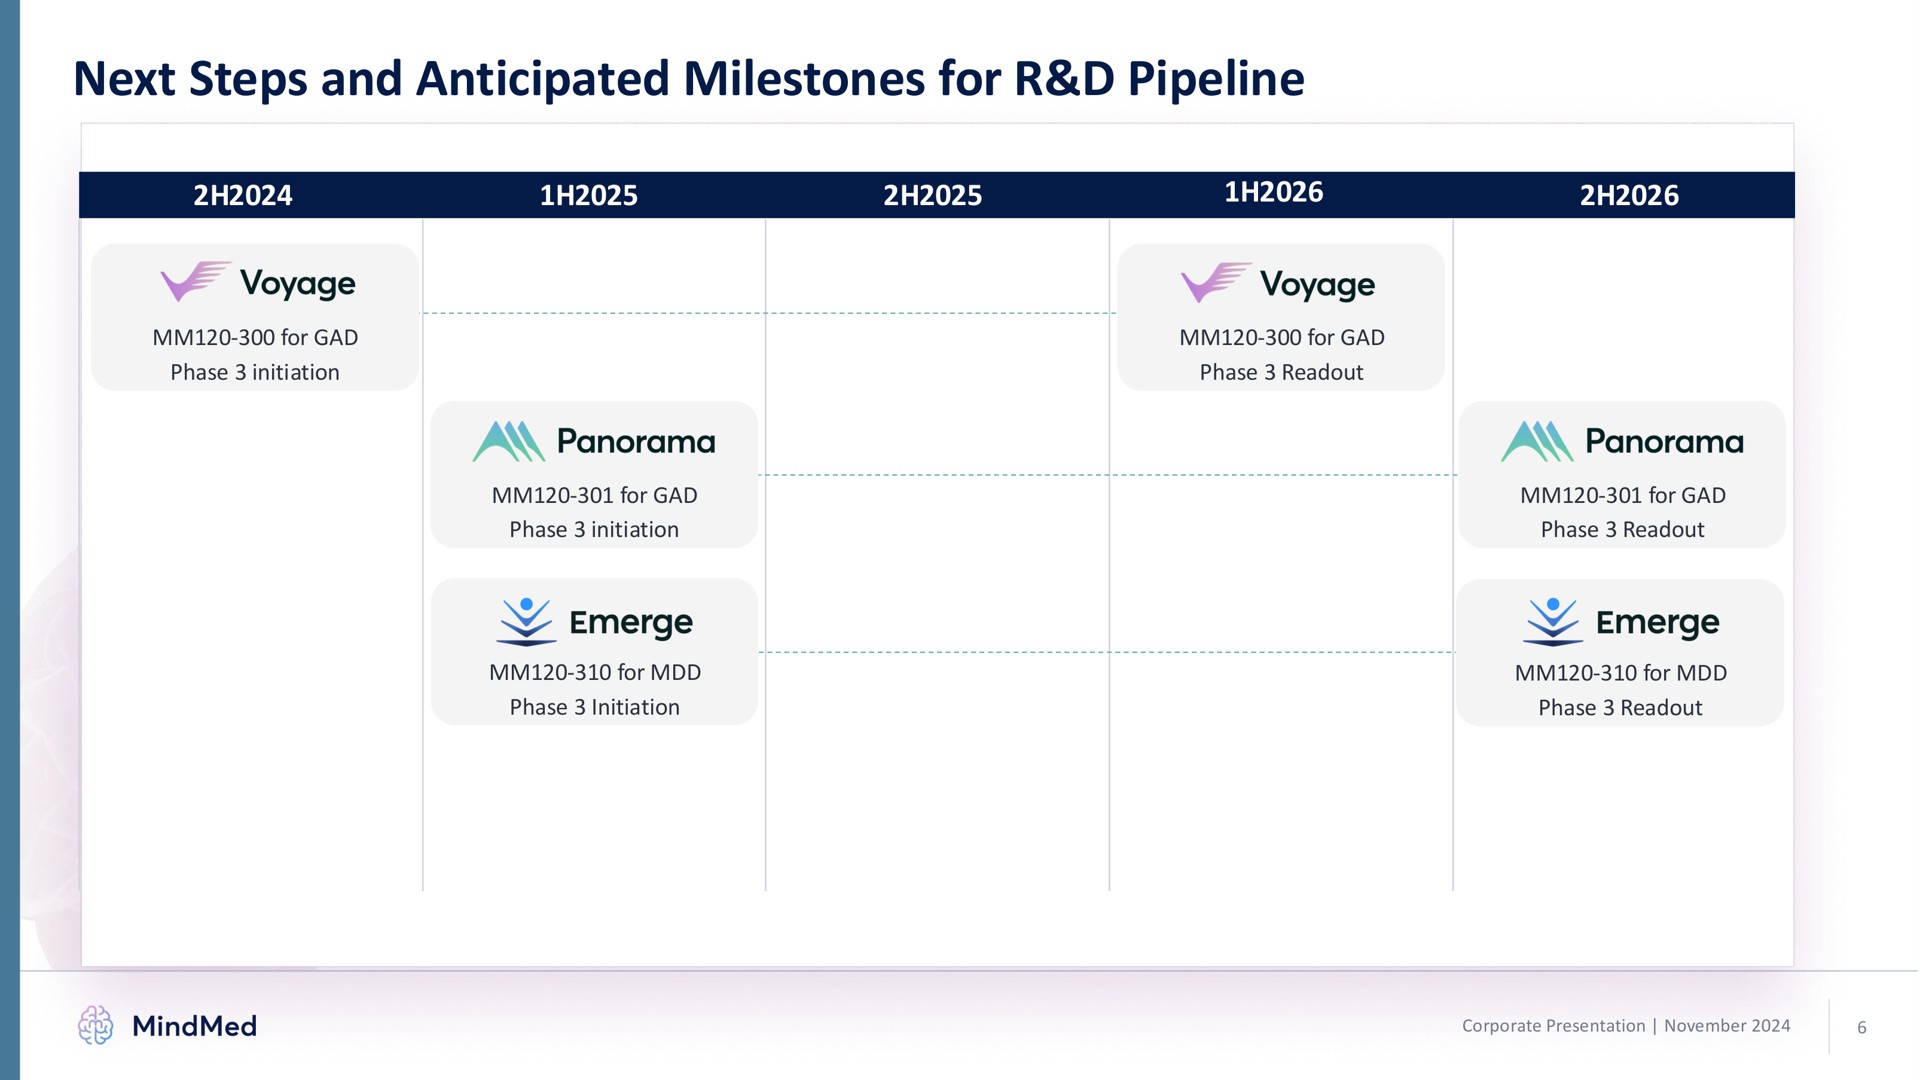Click the Emerge figure logo under 1H2025
The height and width of the screenshot is (1080, 1920).
[526, 622]
